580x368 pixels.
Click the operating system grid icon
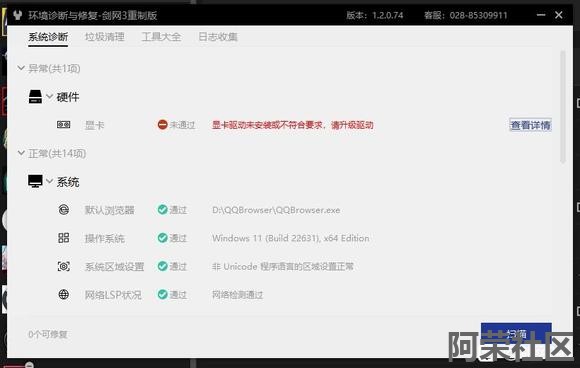point(64,238)
